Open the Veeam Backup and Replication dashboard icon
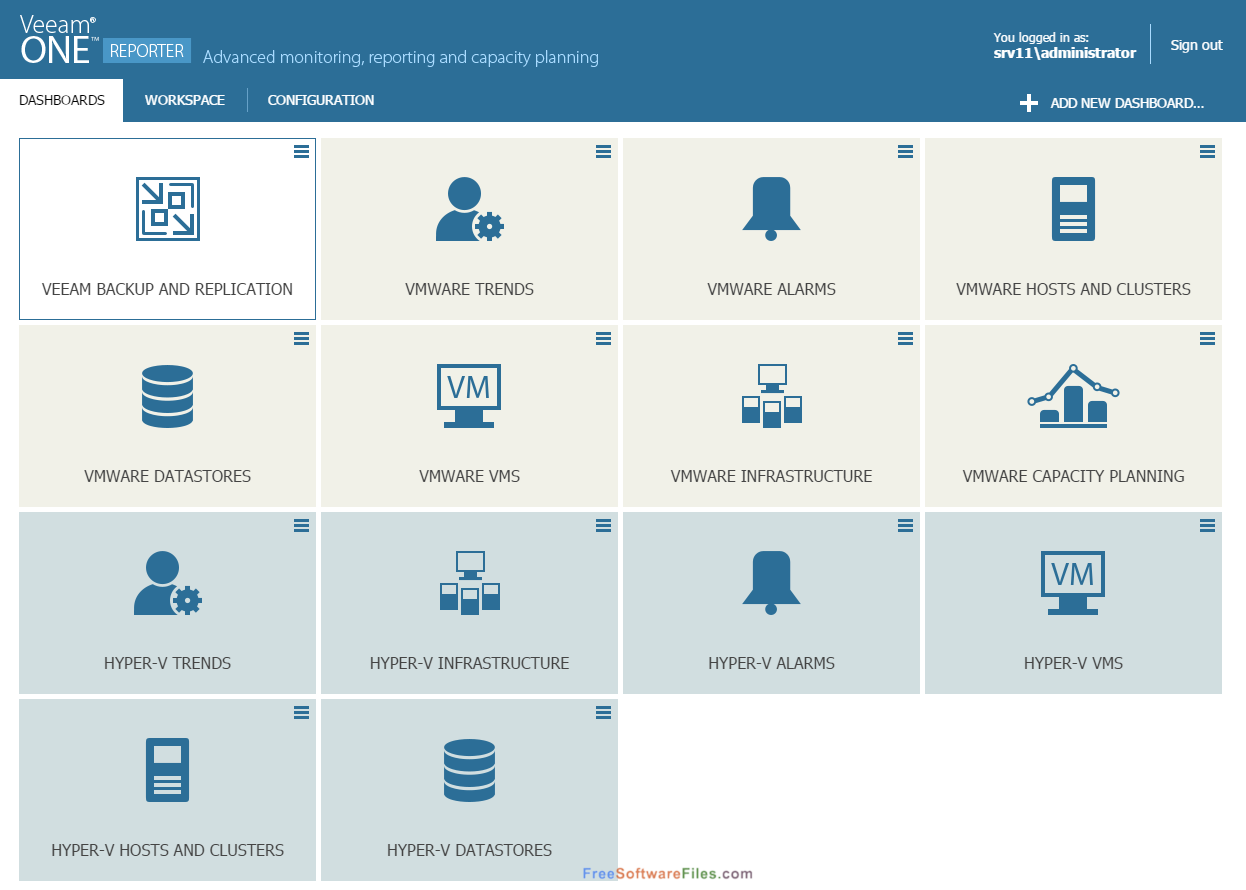The image size is (1246, 890). pyautogui.click(x=167, y=209)
